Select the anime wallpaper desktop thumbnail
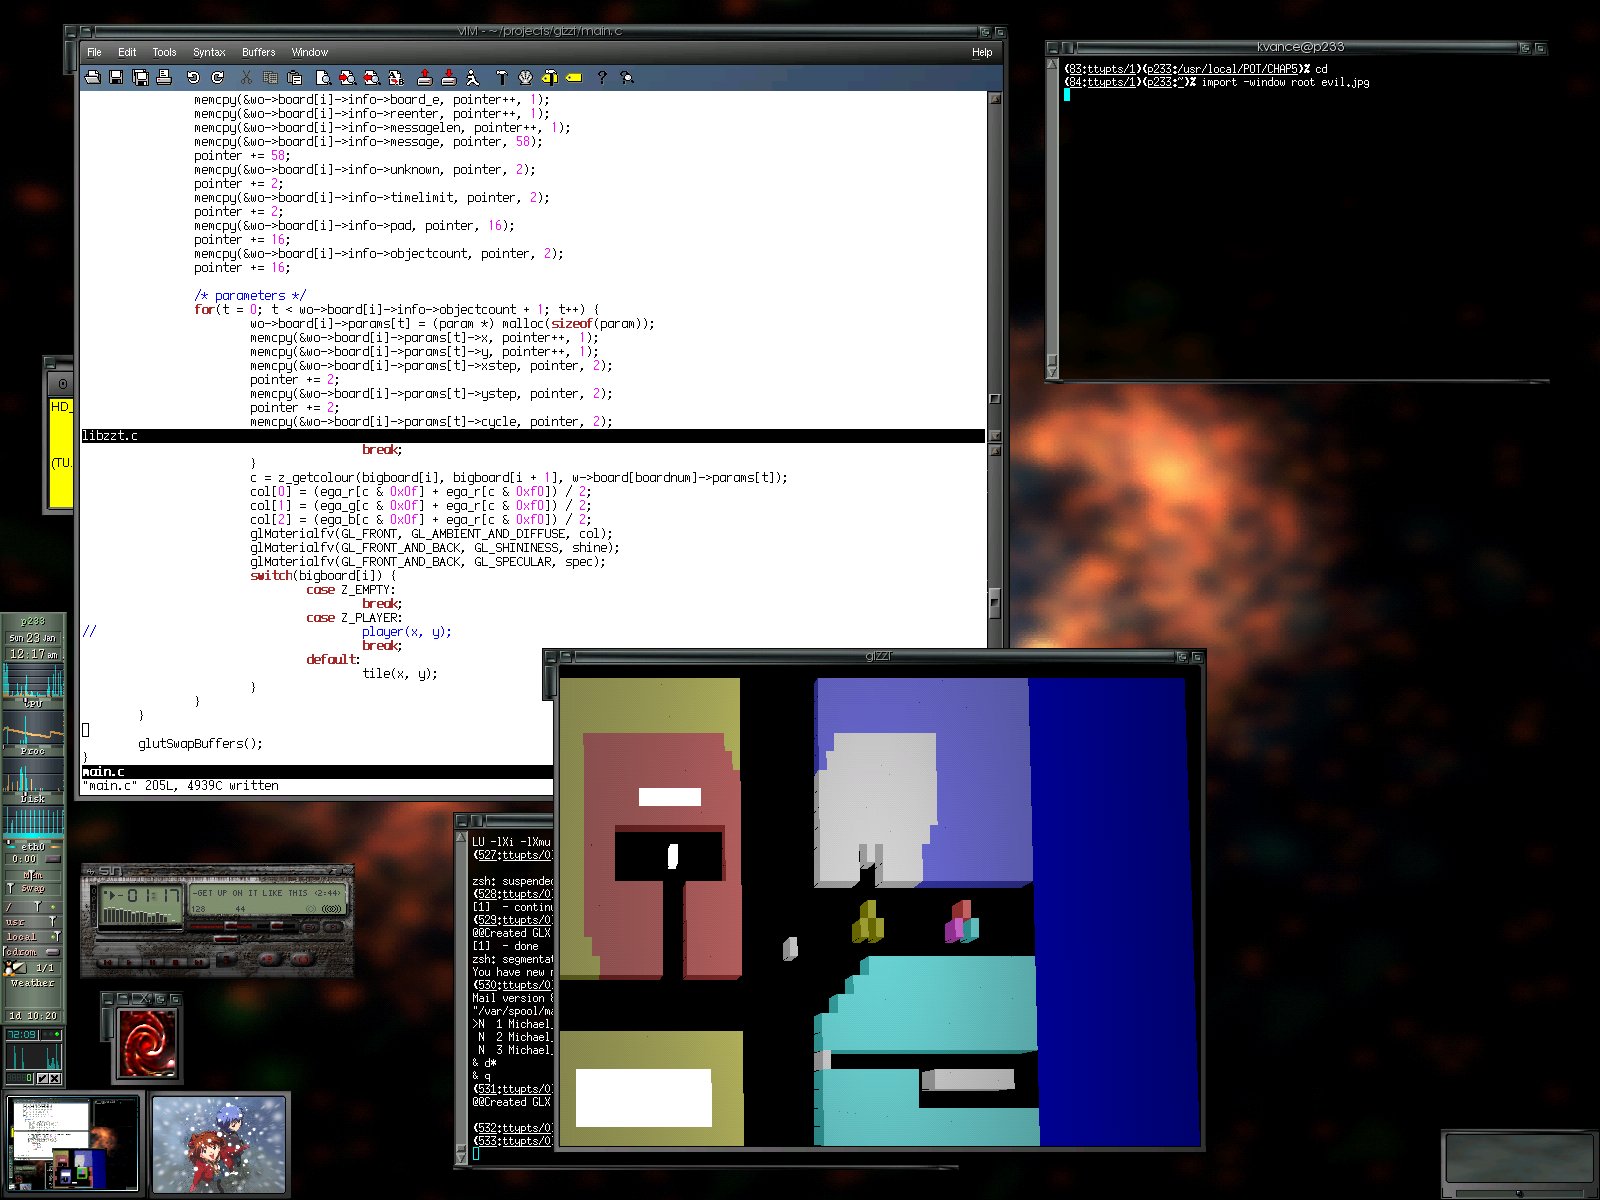 (x=219, y=1143)
